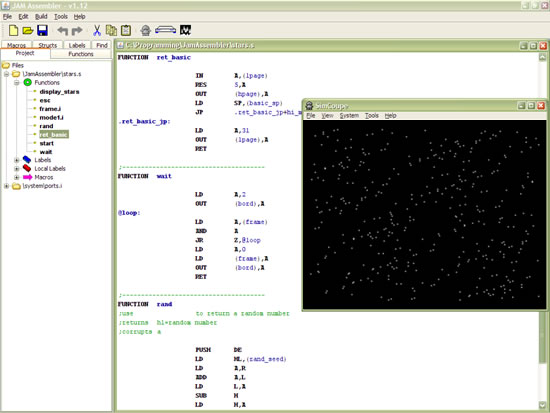Click the Paste clipboard icon
This screenshot has height=413, width=550.
coord(126,31)
